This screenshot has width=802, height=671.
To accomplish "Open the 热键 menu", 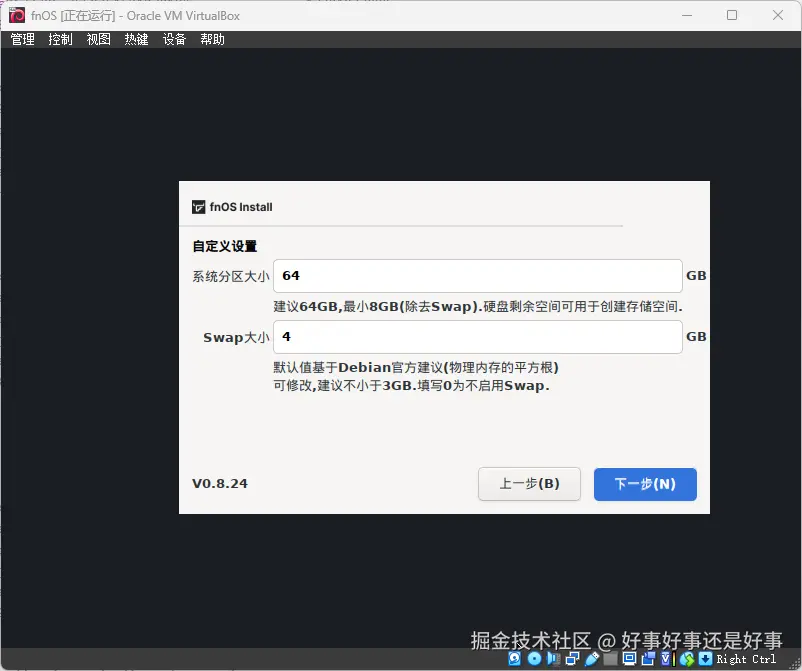I will point(137,39).
